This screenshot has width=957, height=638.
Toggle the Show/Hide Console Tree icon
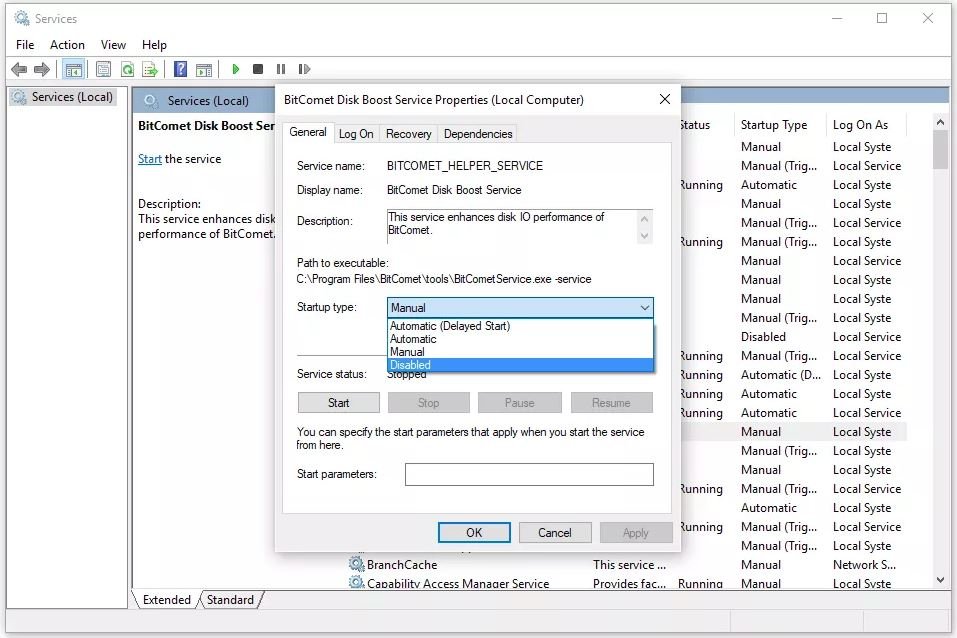(x=73, y=69)
